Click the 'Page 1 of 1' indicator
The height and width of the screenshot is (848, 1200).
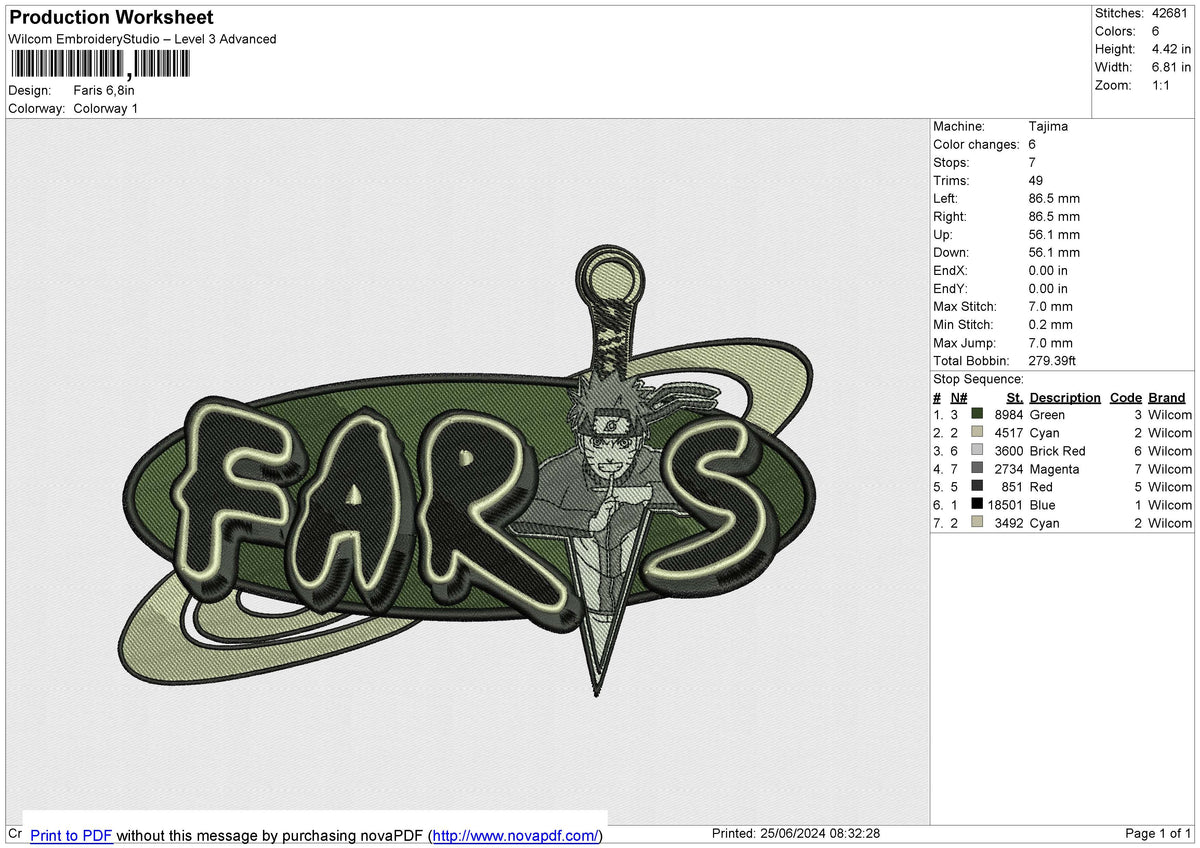click(x=1159, y=834)
